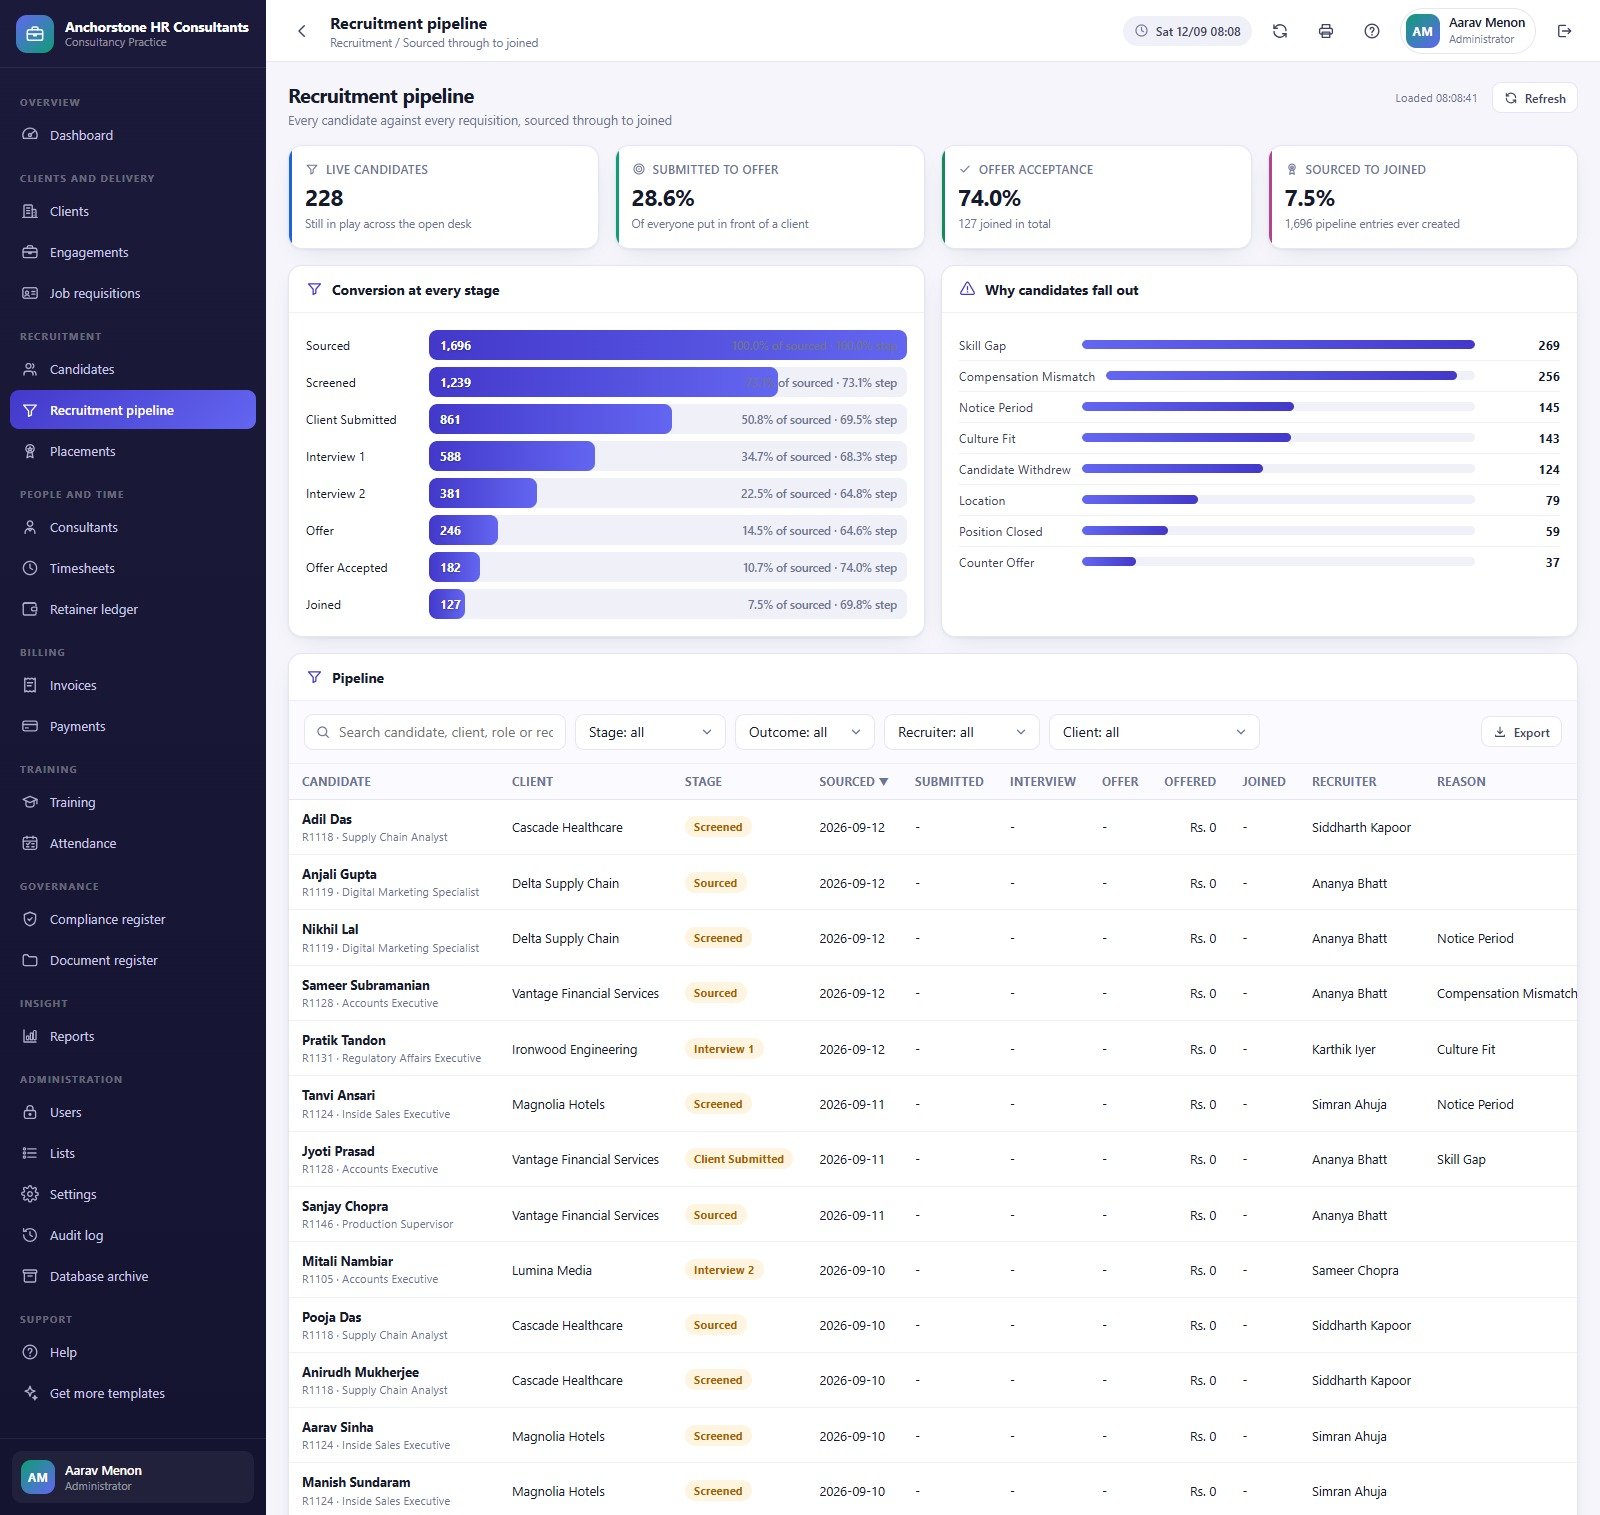Click the Training graduation cap icon
This screenshot has width=1600, height=1515.
coord(30,802)
